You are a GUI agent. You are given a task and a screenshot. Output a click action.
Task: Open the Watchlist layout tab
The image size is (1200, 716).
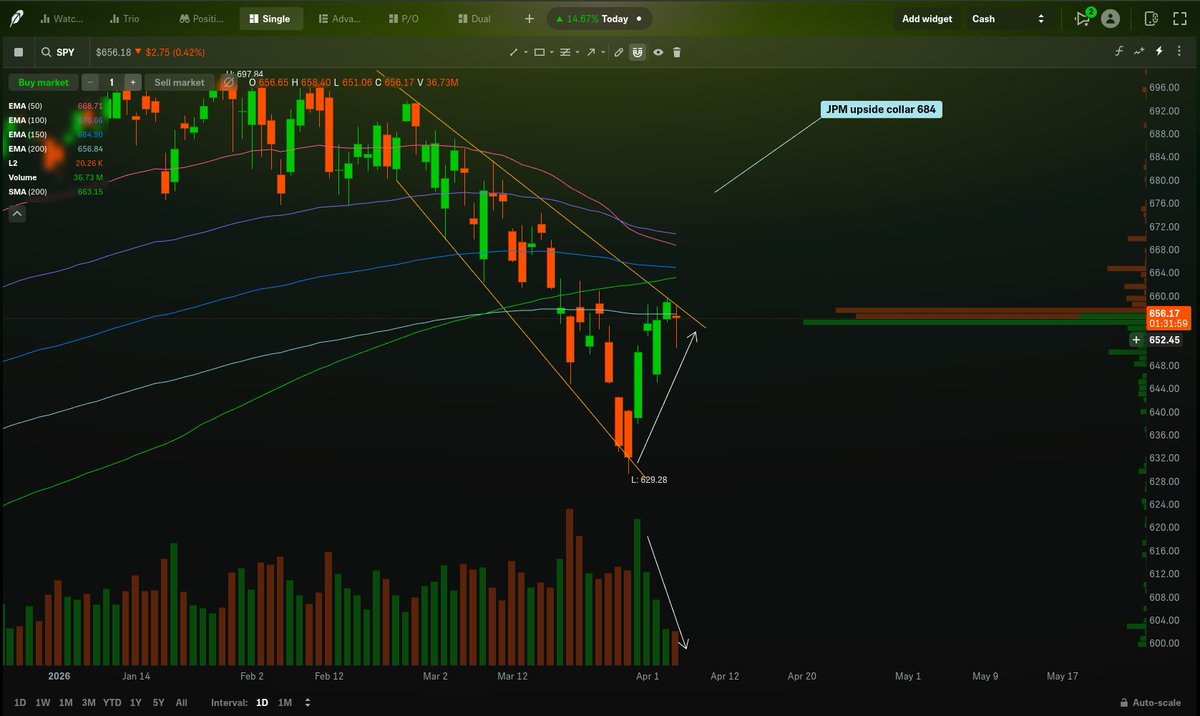63,18
